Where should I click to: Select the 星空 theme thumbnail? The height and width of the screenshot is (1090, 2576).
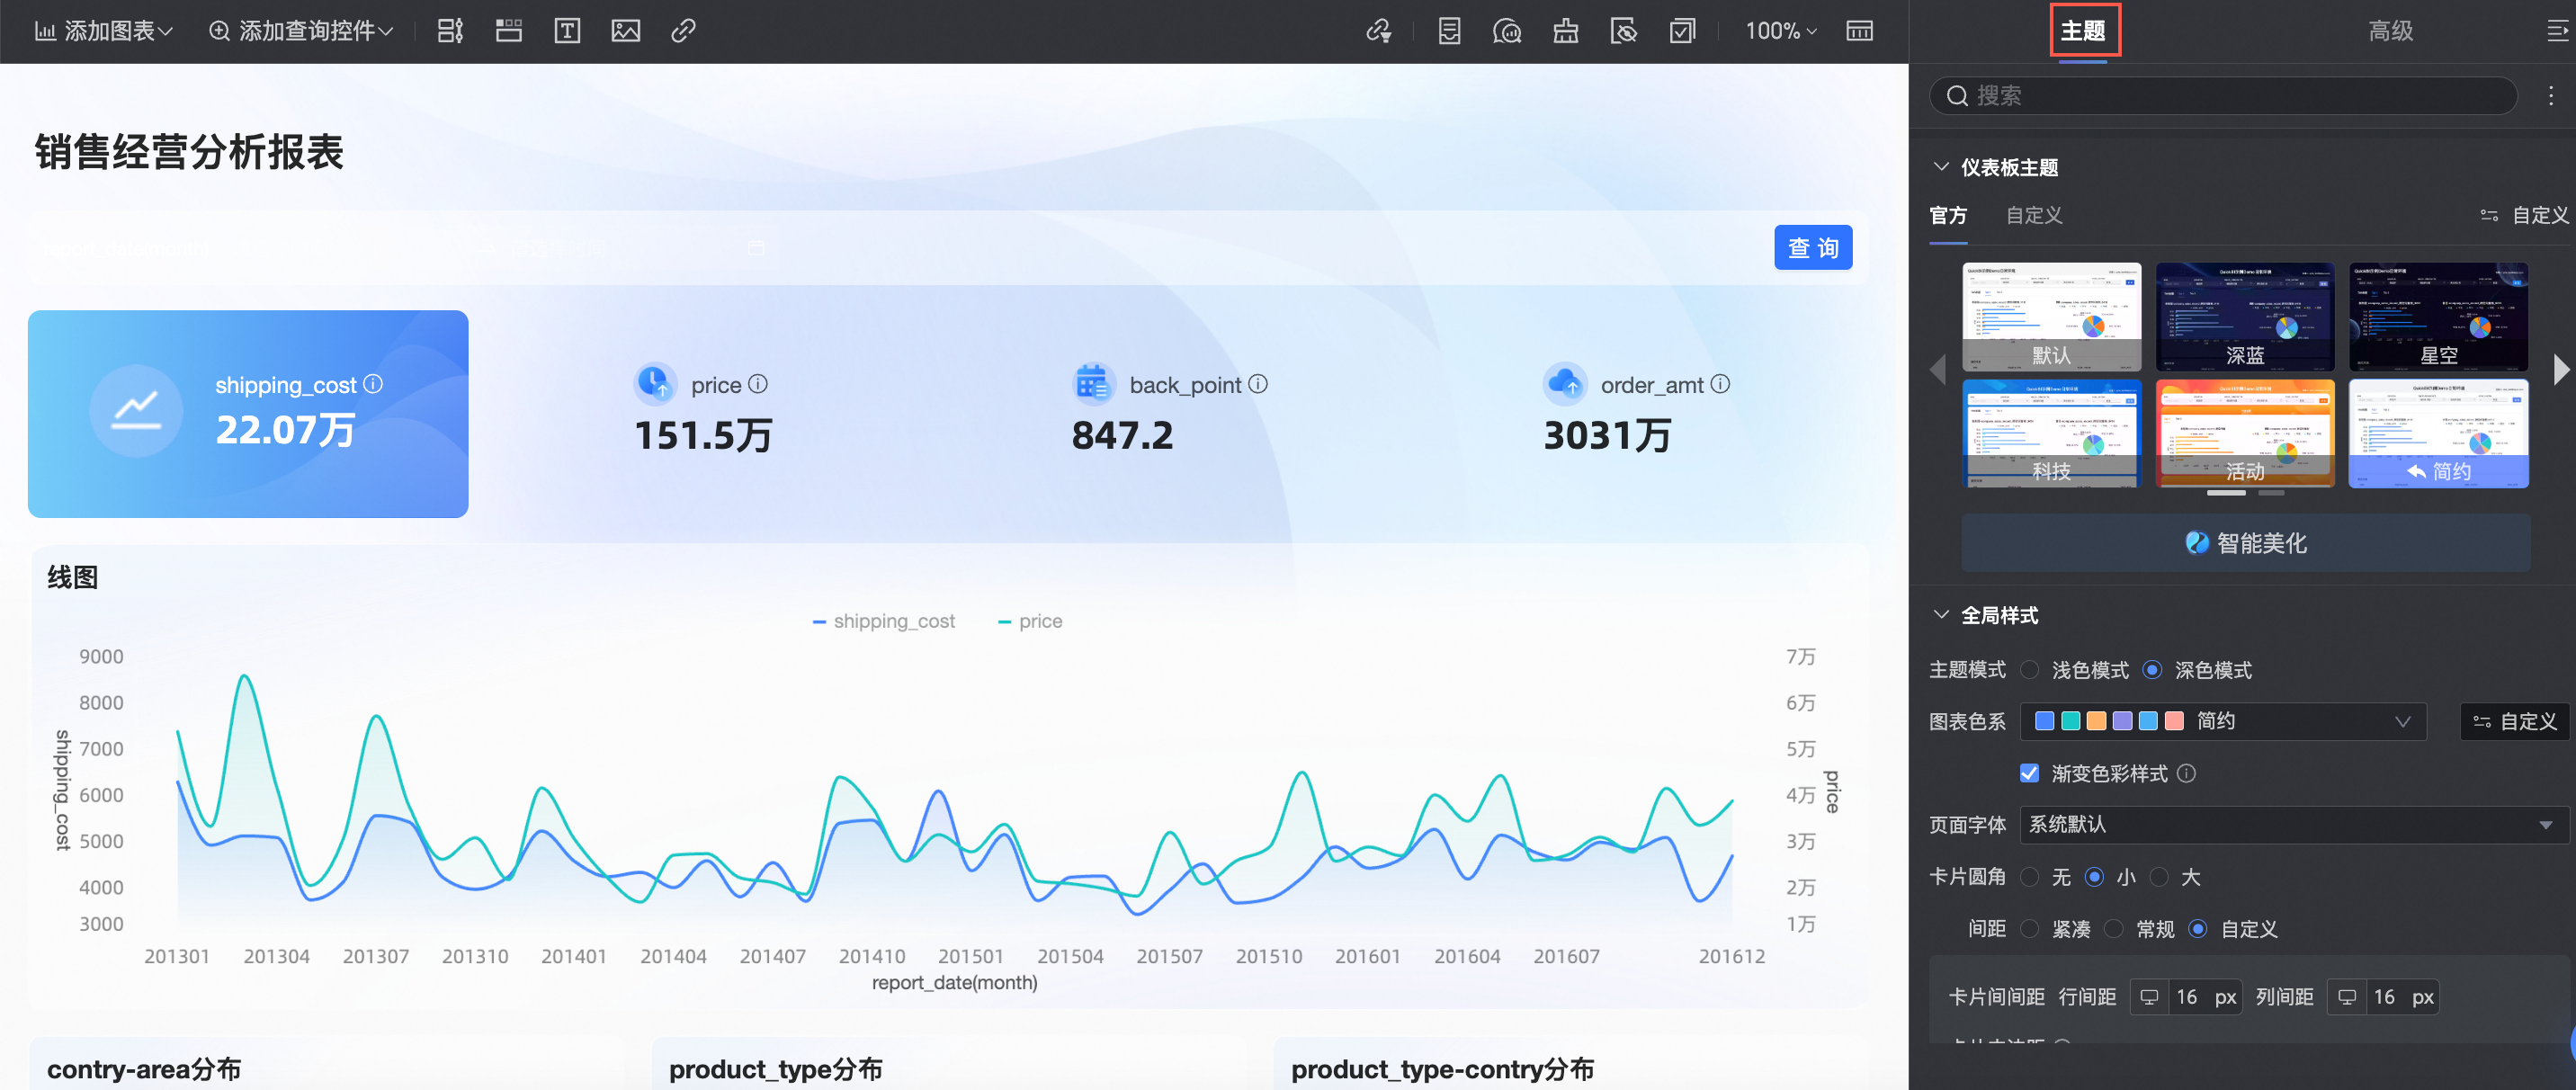(2438, 317)
